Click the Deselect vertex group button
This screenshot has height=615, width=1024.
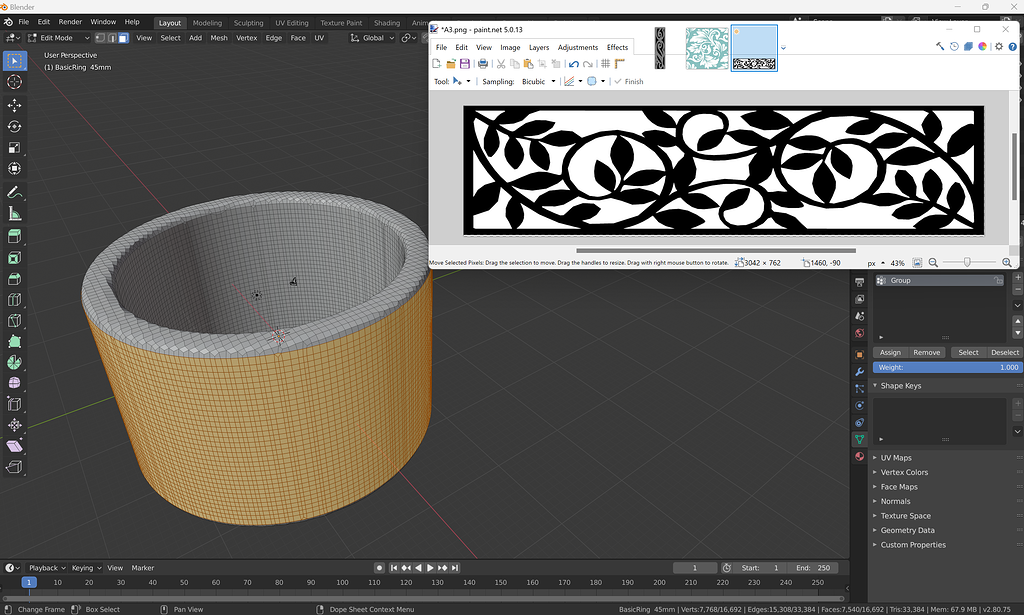click(x=1004, y=353)
